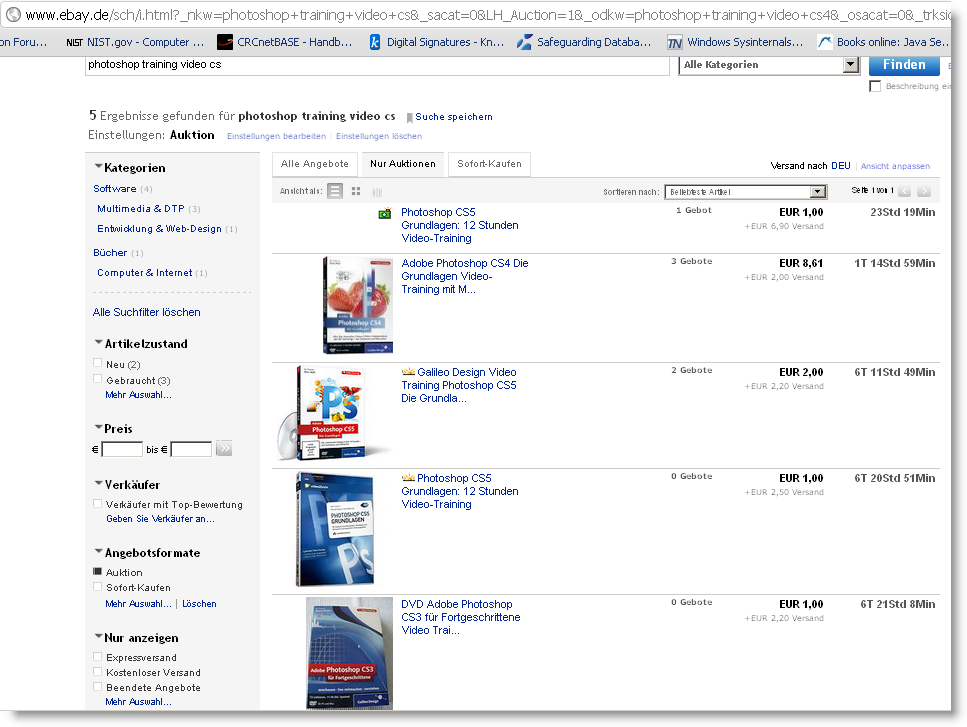Click the minimum price input field

122,449
